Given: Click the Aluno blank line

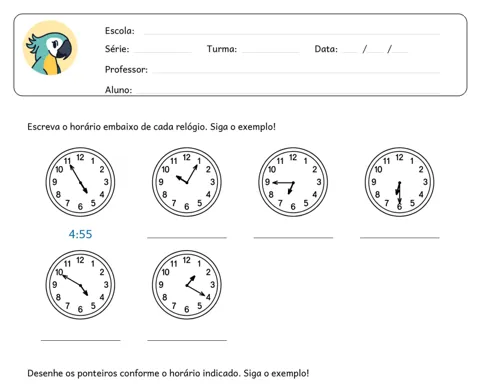Looking at the screenshot, I should tap(288, 92).
